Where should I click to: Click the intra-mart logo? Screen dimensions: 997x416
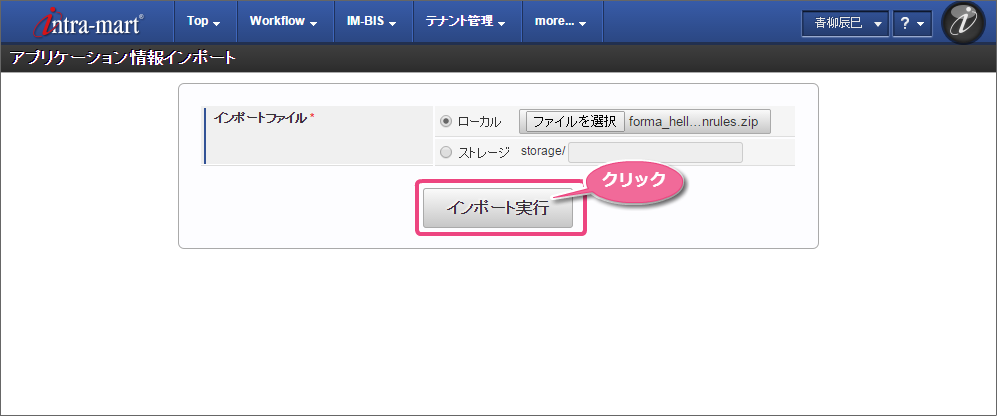point(89,22)
